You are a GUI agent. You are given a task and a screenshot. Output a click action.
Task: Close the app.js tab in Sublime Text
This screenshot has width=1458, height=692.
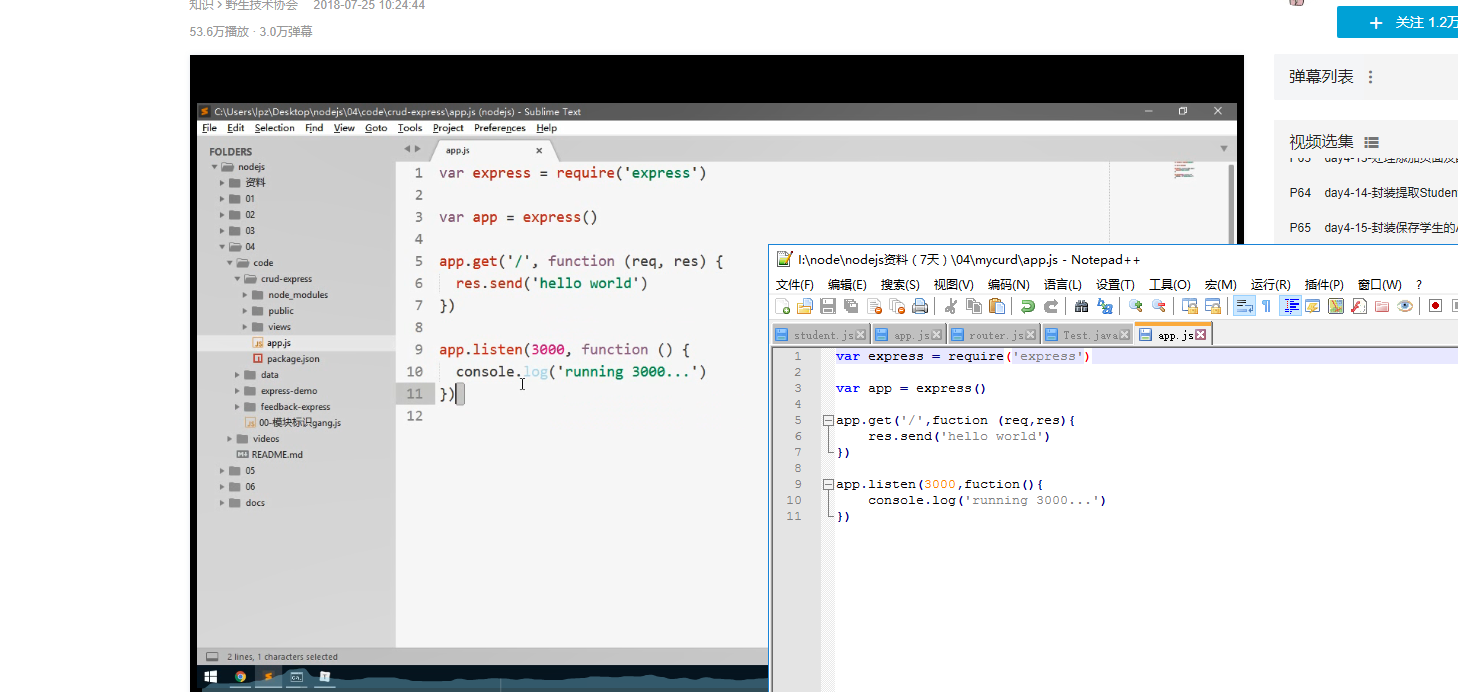click(539, 150)
